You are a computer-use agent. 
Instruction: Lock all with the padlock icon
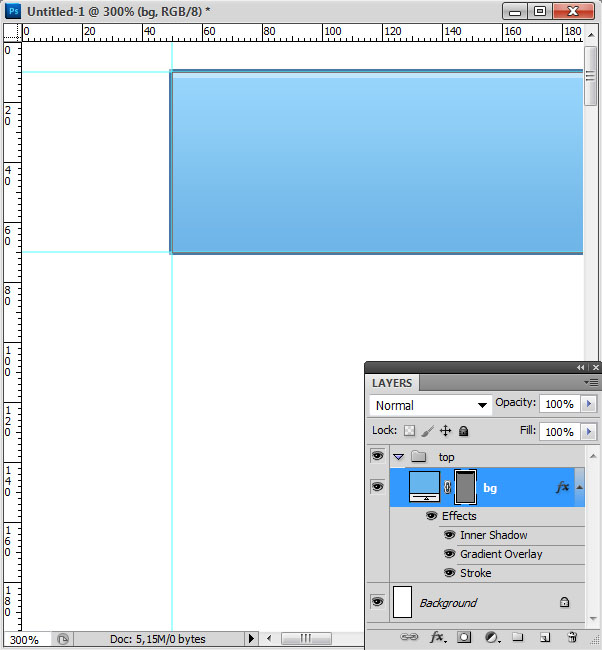coord(464,431)
